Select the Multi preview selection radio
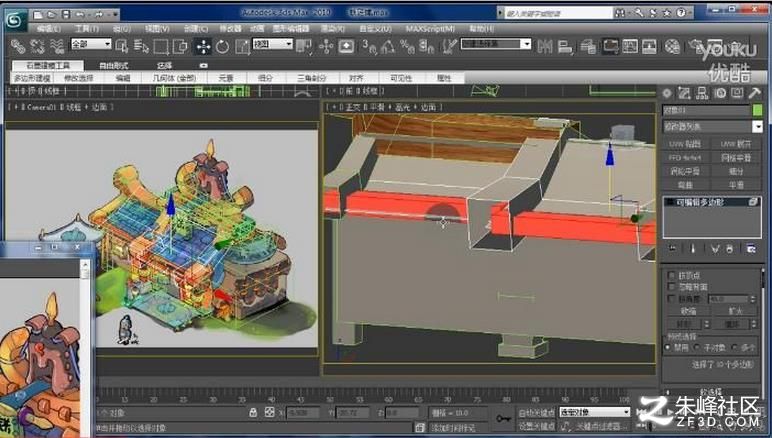This screenshot has height=438, width=772. point(734,347)
